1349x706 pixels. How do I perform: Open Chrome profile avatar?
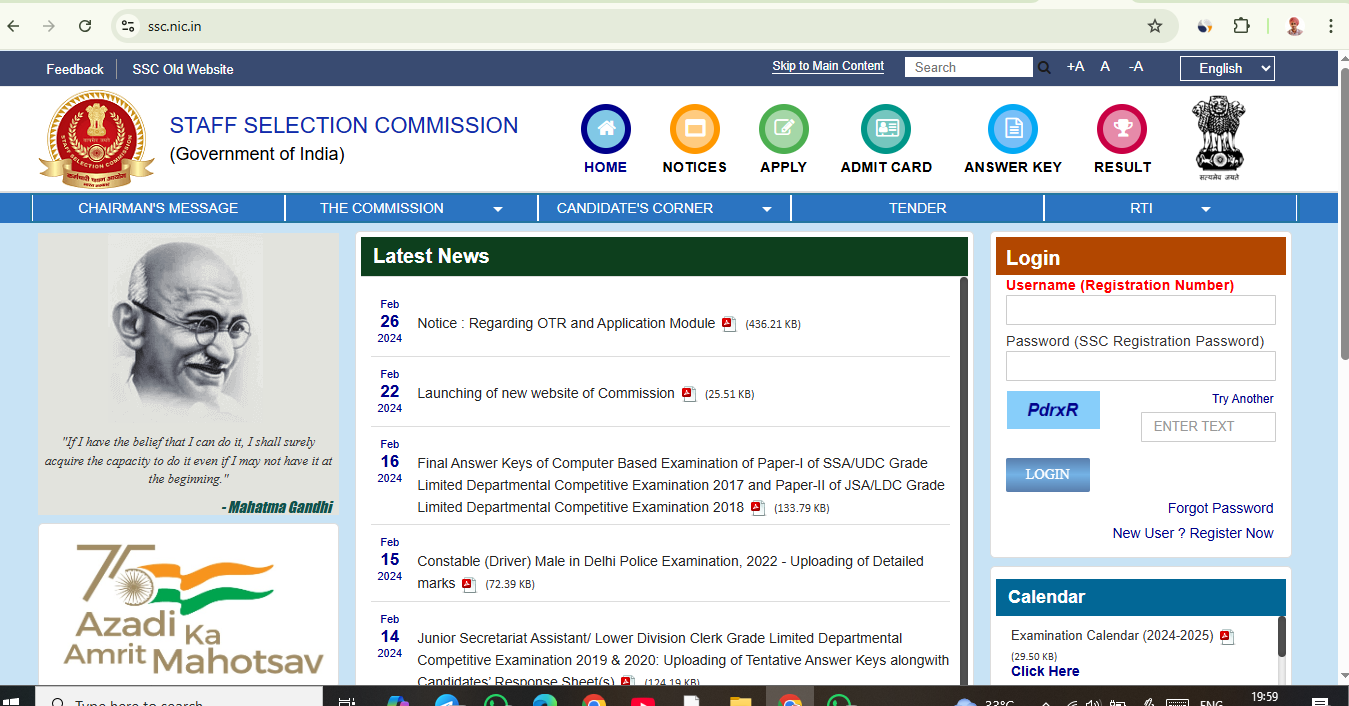[1294, 26]
